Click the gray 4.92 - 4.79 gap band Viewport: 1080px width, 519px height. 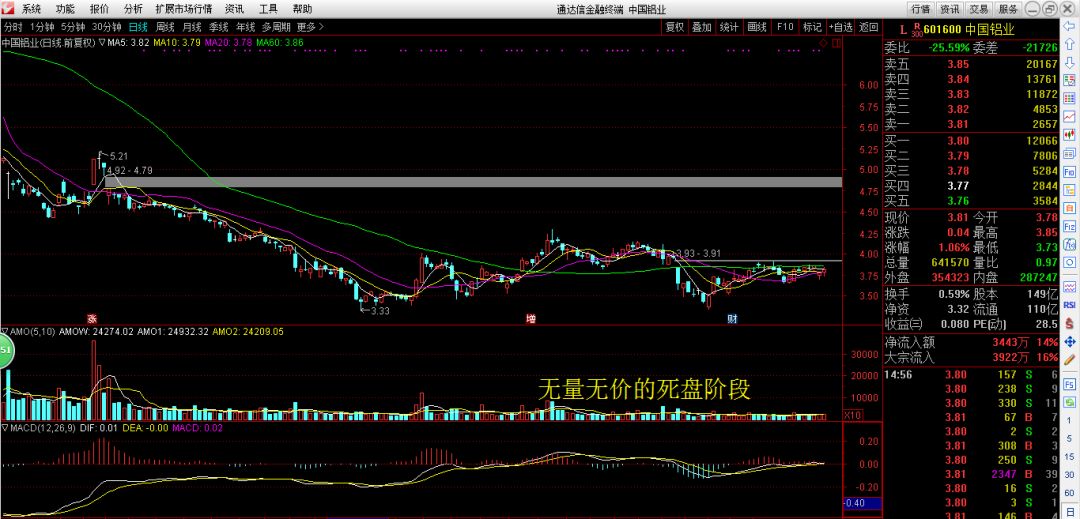[473, 182]
